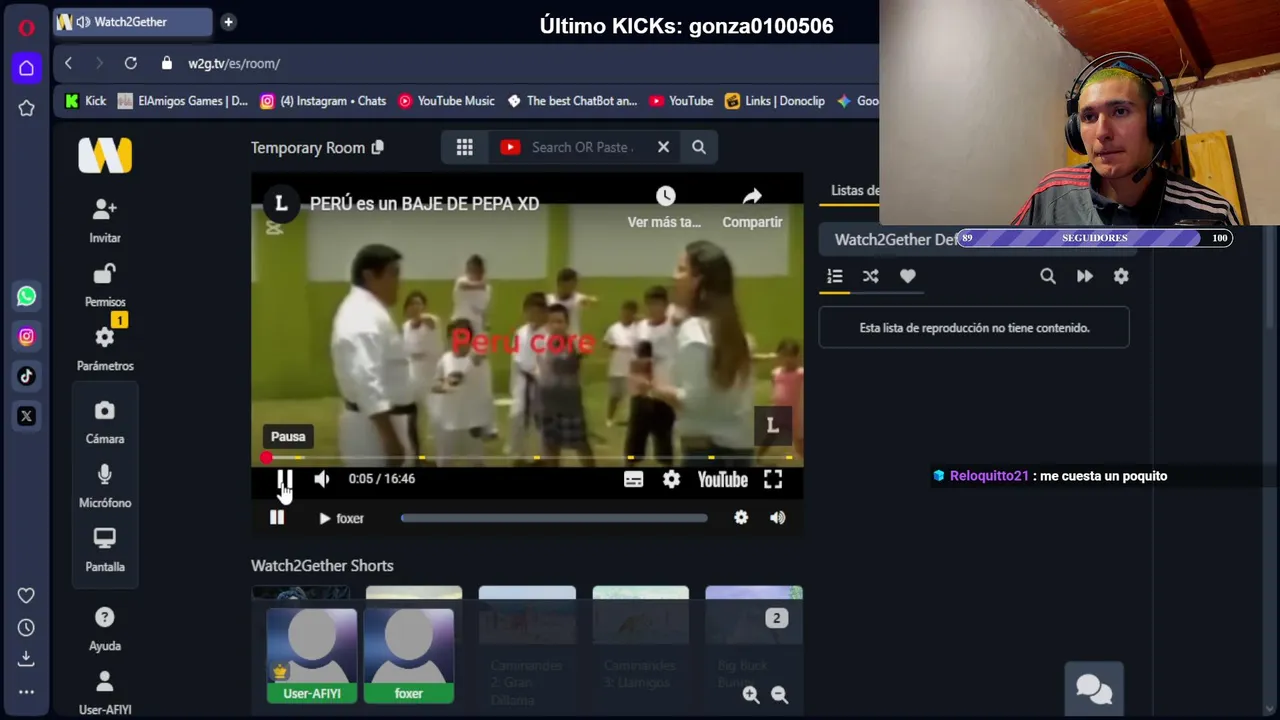Select foxer participant card
The height and width of the screenshot is (720, 1280).
pyautogui.click(x=409, y=655)
